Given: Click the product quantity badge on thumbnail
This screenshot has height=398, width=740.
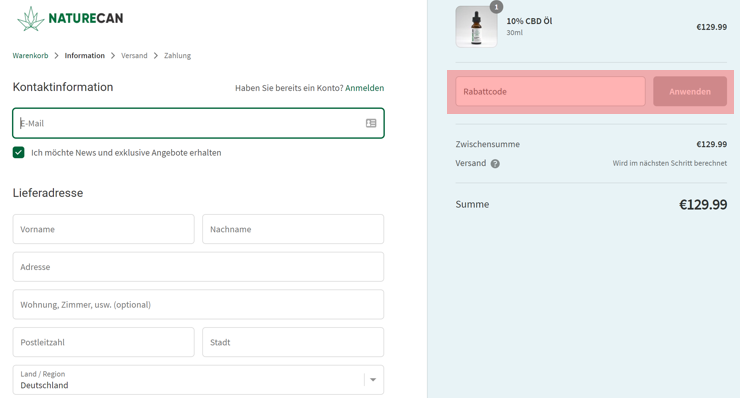Looking at the screenshot, I should (496, 7).
